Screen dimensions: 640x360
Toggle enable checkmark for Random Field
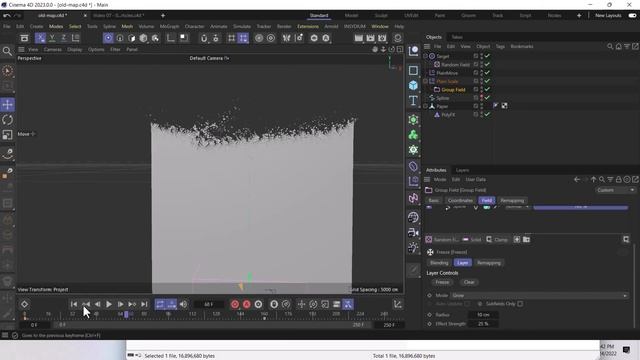[487, 64]
